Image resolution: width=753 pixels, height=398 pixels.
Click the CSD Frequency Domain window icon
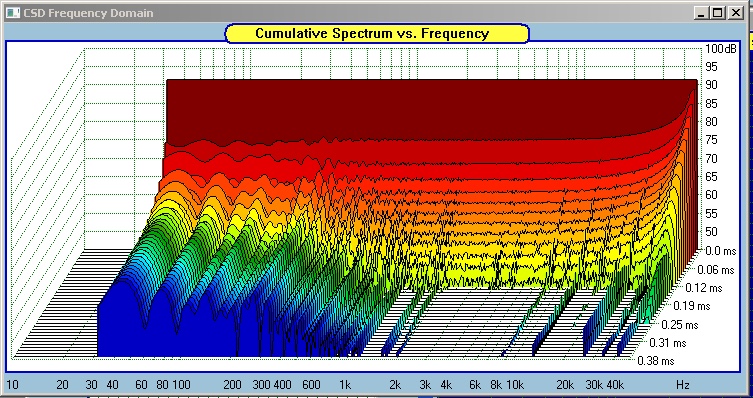coord(13,13)
